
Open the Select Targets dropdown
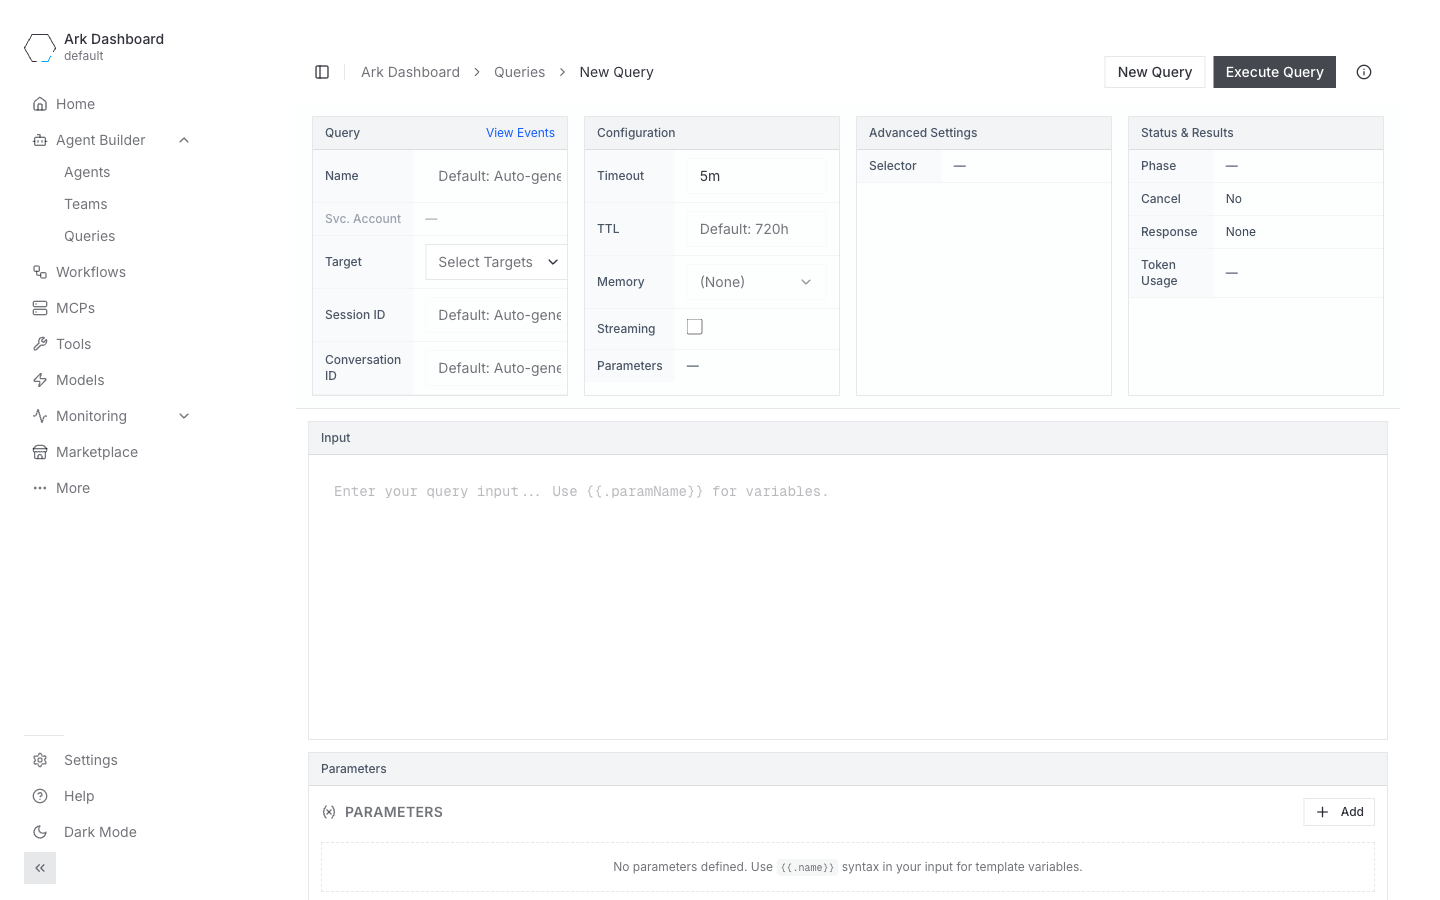tap(496, 262)
